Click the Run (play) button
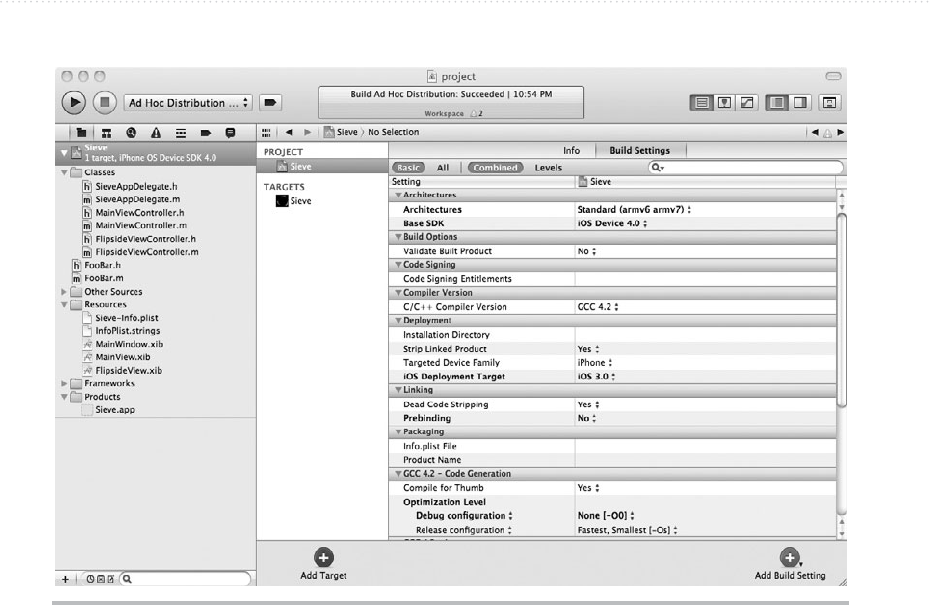This screenshot has height=605, width=929. [x=73, y=103]
